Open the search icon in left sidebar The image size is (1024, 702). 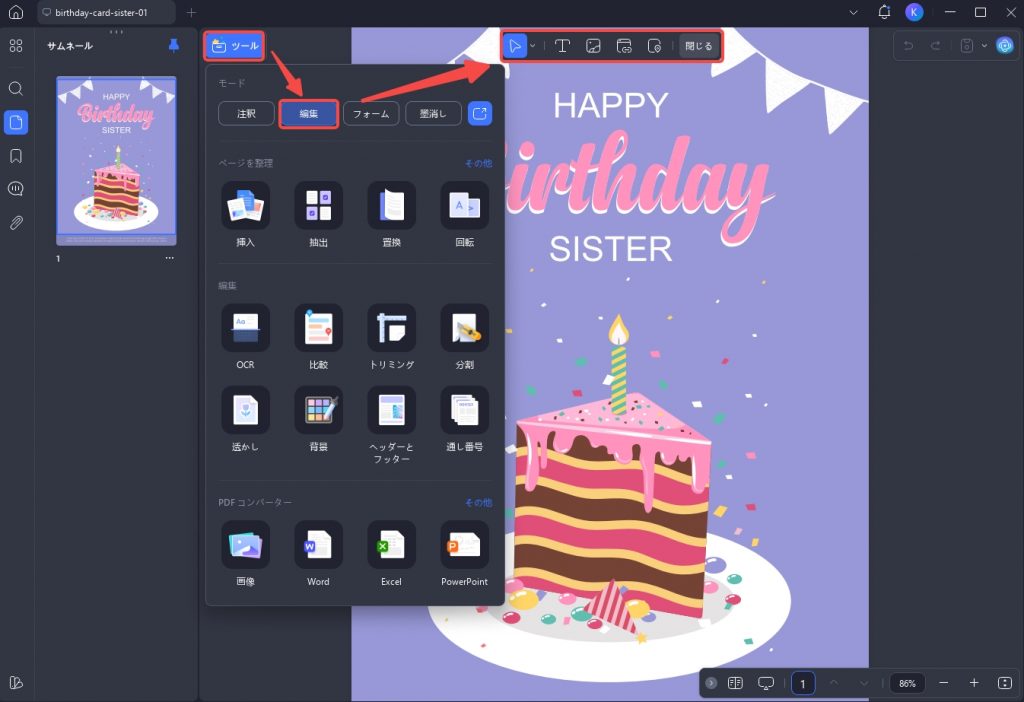(x=16, y=88)
